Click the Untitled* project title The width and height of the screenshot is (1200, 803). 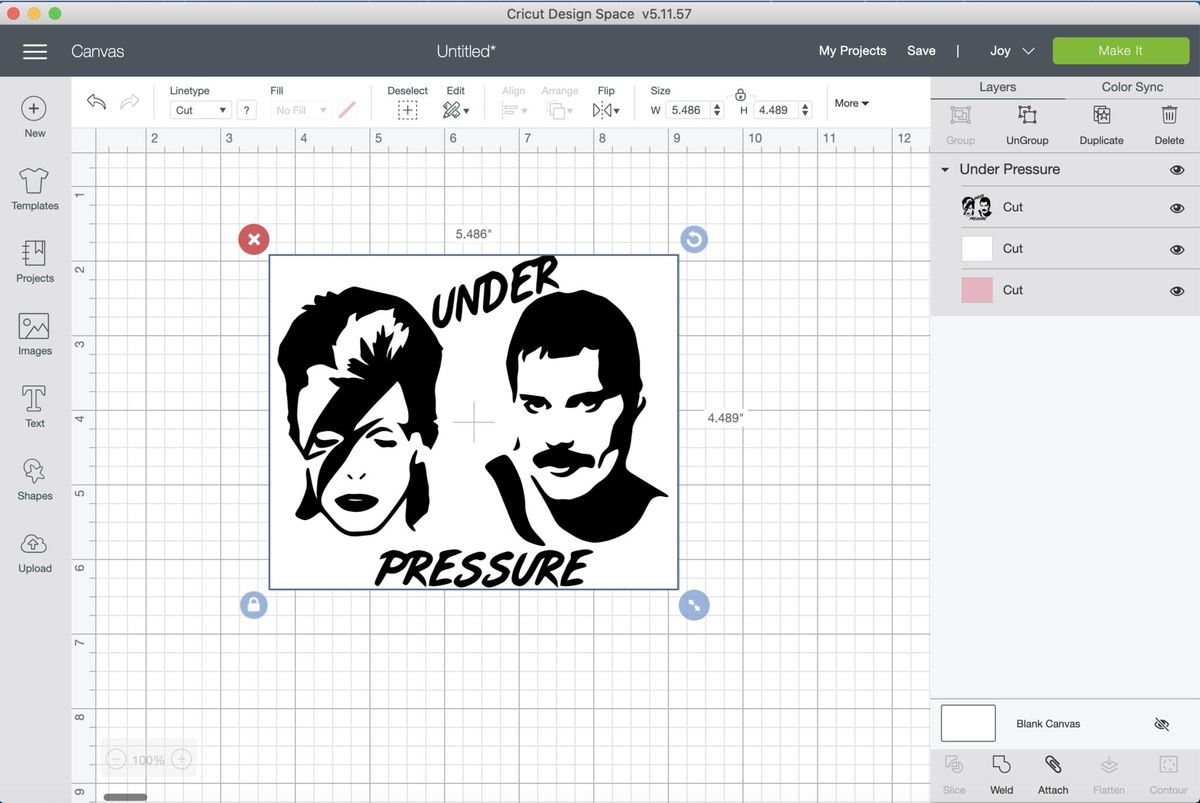(x=466, y=51)
